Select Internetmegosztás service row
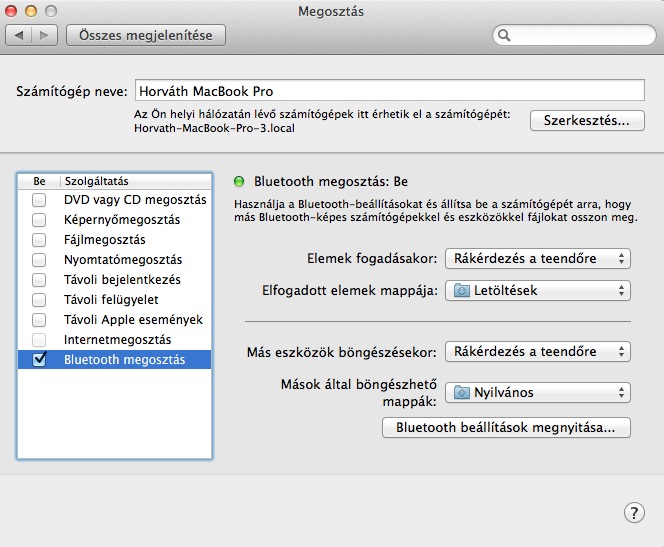The width and height of the screenshot is (664, 547). point(114,340)
